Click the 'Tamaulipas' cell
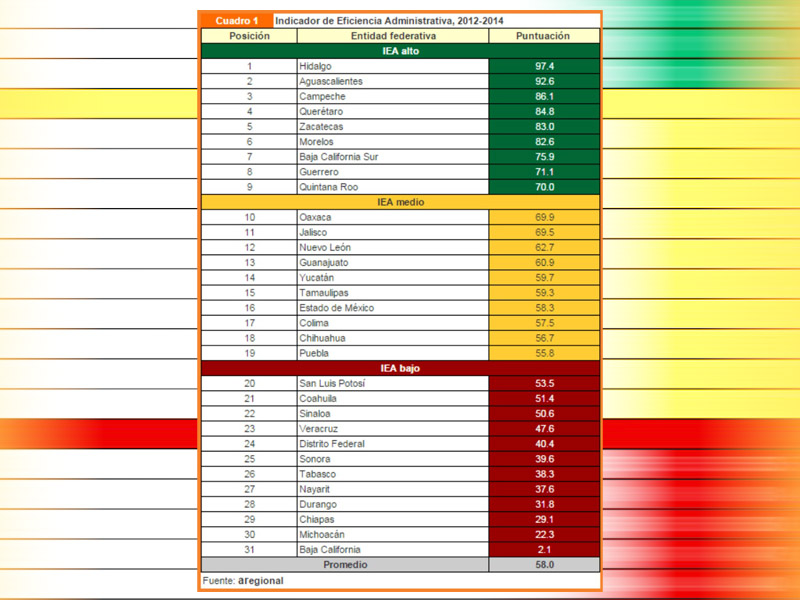800x600 pixels. 393,293
